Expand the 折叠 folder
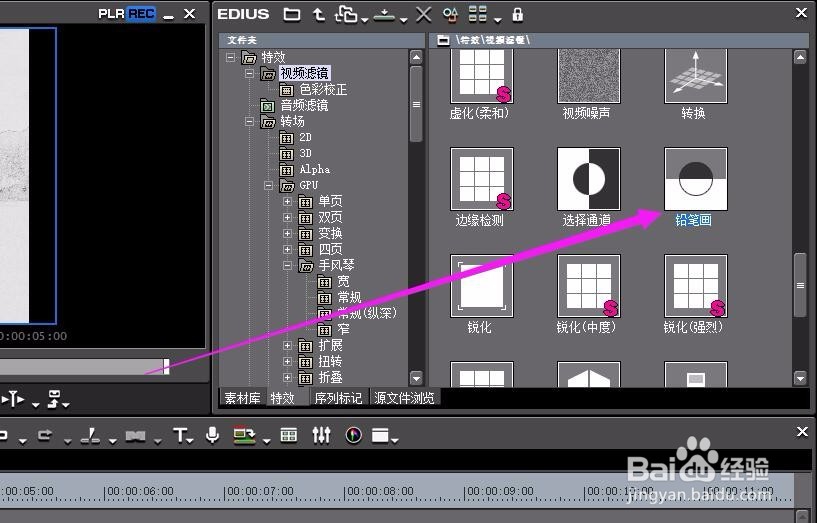The width and height of the screenshot is (817, 523). point(287,377)
